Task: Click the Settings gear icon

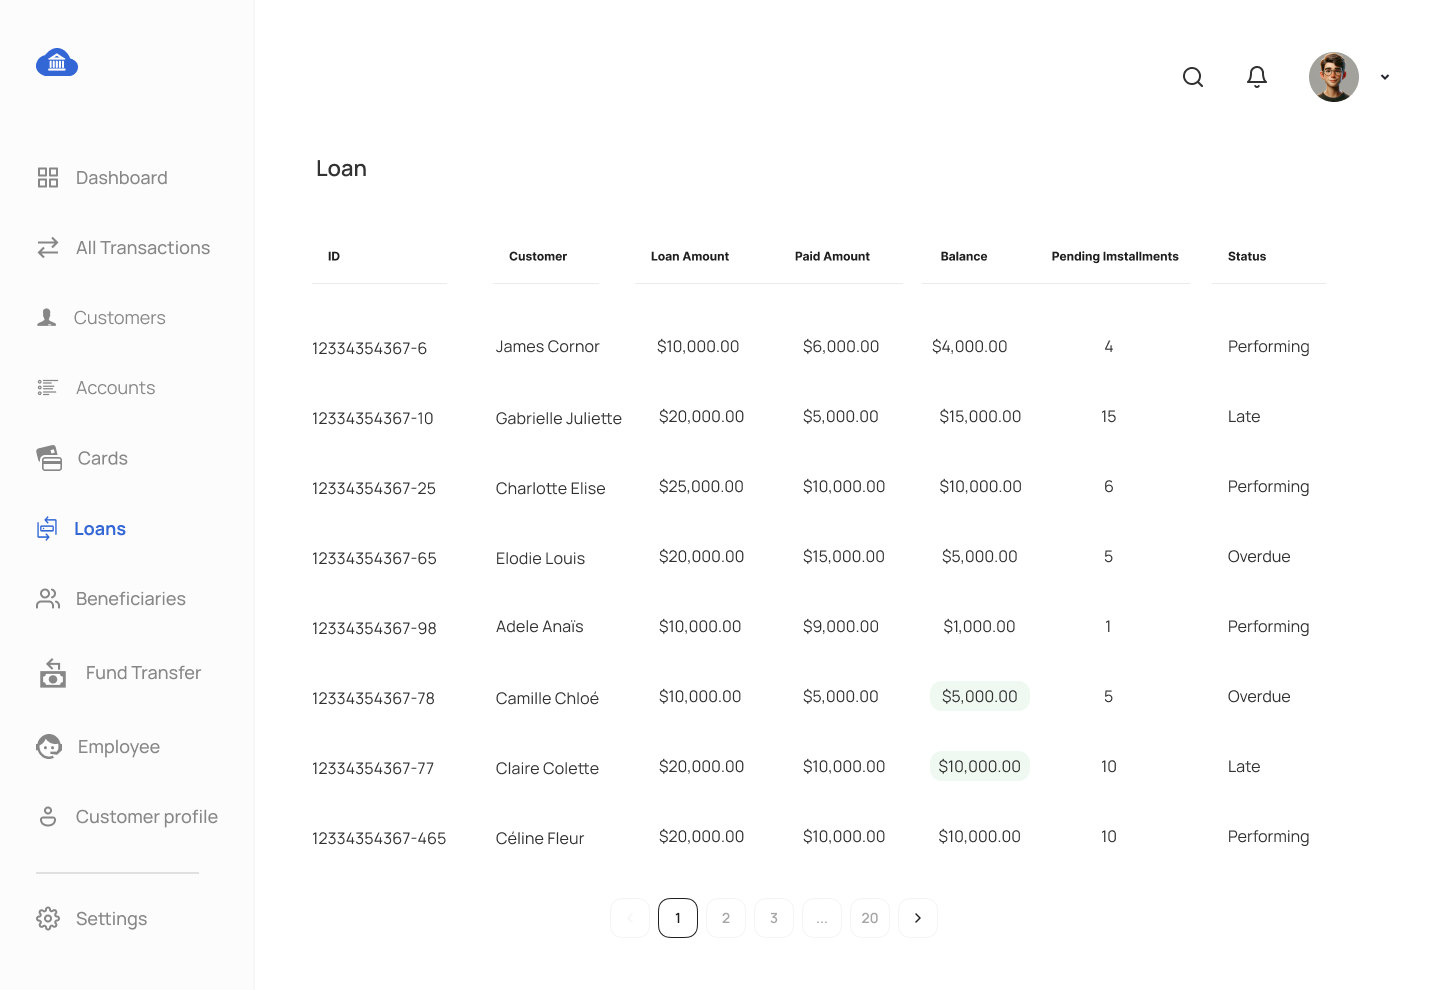Action: coord(48,919)
